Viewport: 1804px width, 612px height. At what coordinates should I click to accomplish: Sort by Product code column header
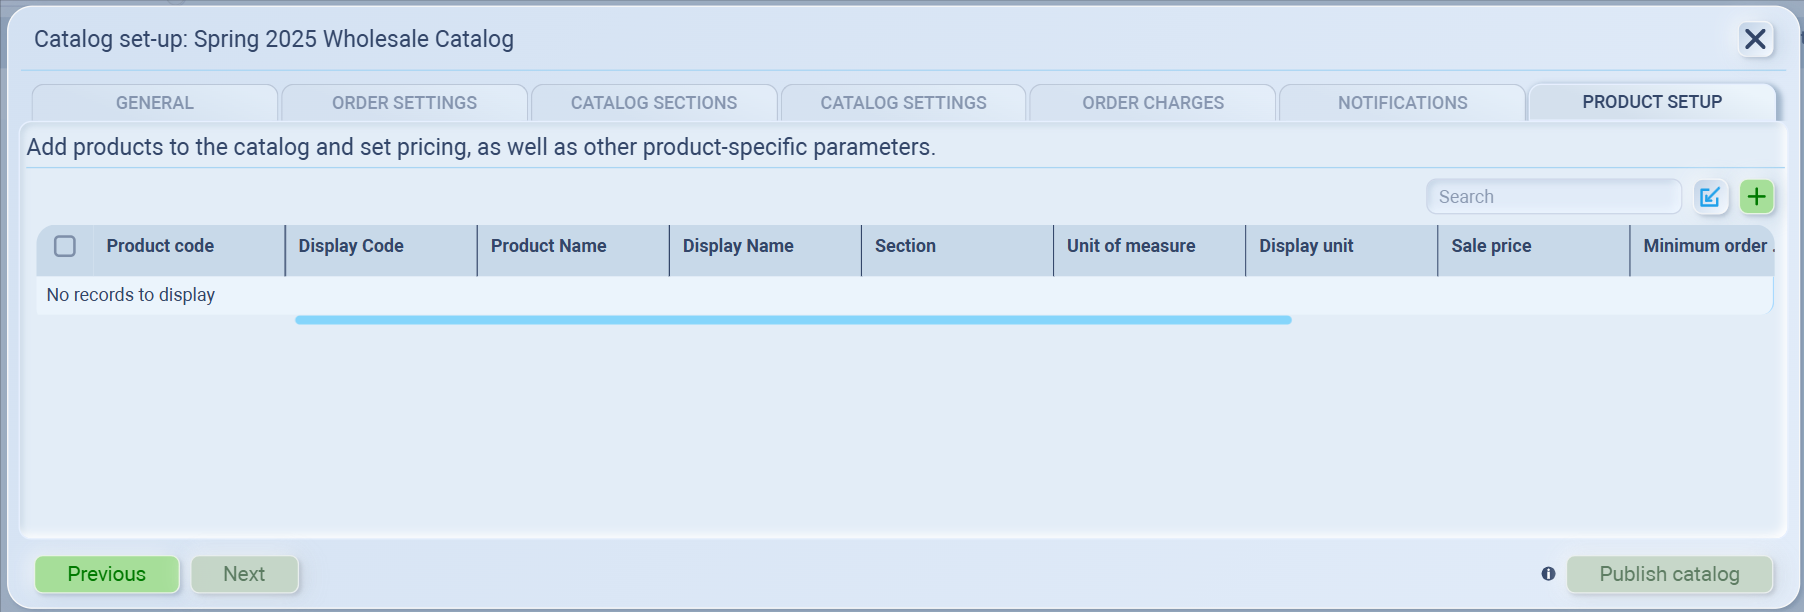click(x=160, y=246)
